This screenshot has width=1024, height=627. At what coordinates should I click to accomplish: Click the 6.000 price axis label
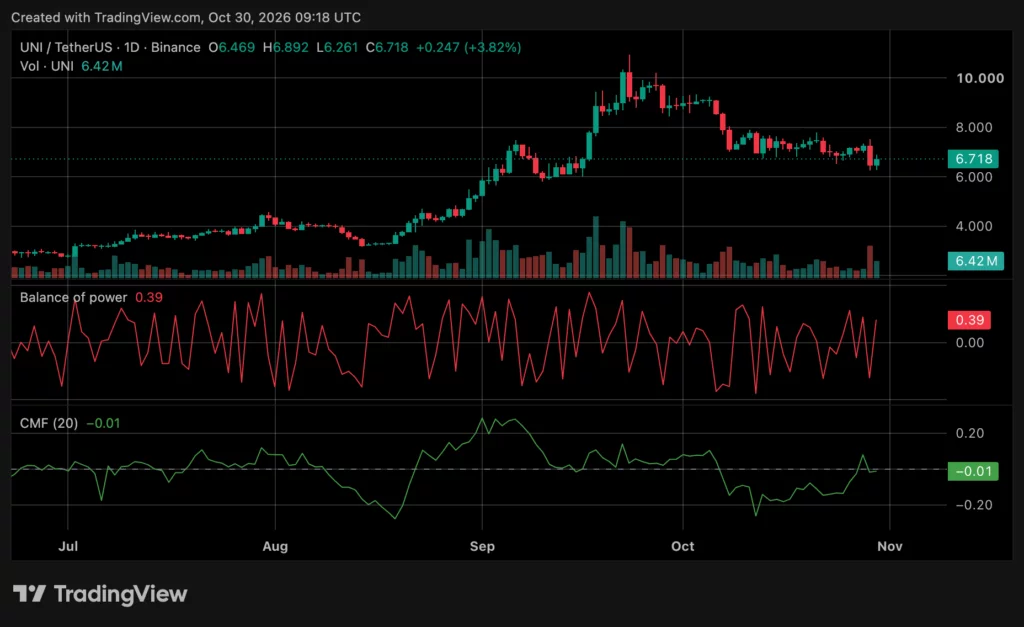coord(974,177)
